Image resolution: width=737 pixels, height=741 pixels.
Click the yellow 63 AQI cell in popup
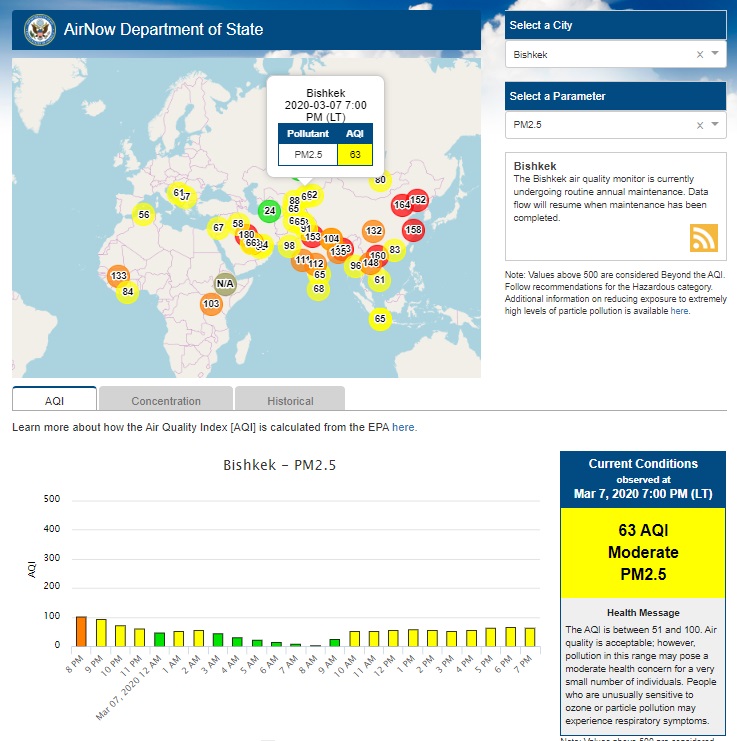click(355, 154)
